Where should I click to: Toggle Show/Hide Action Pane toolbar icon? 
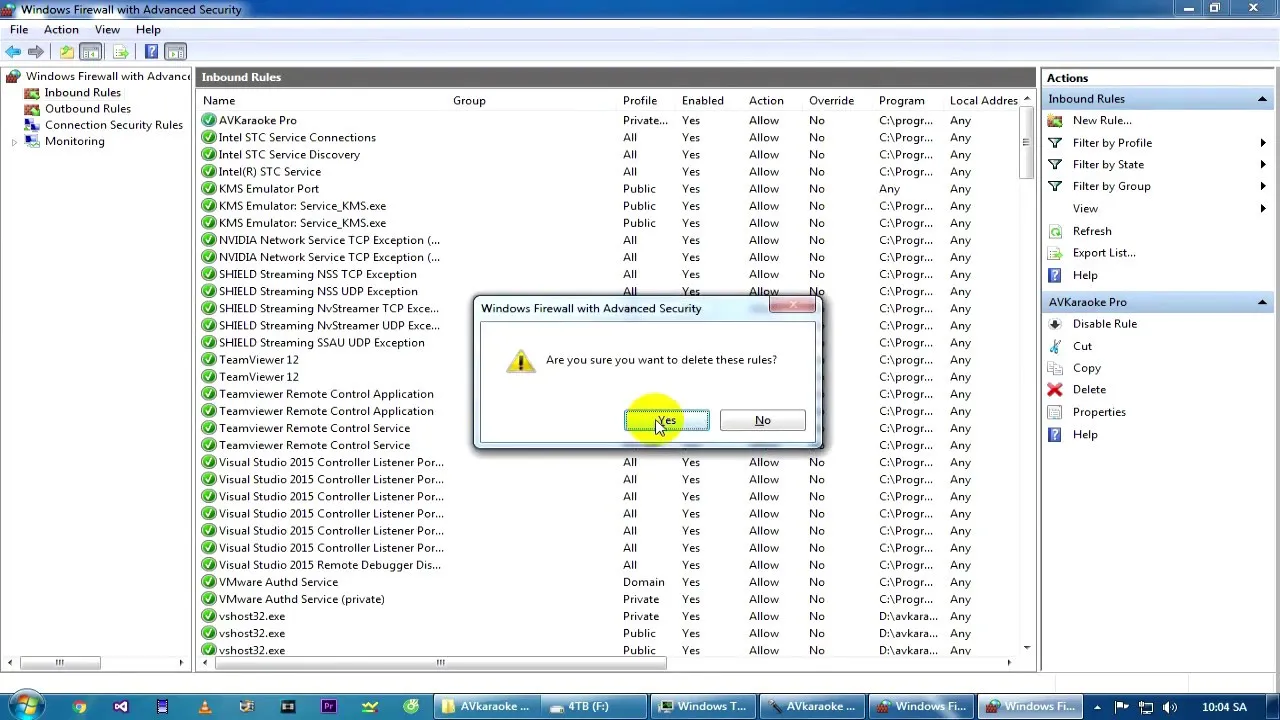tap(175, 52)
